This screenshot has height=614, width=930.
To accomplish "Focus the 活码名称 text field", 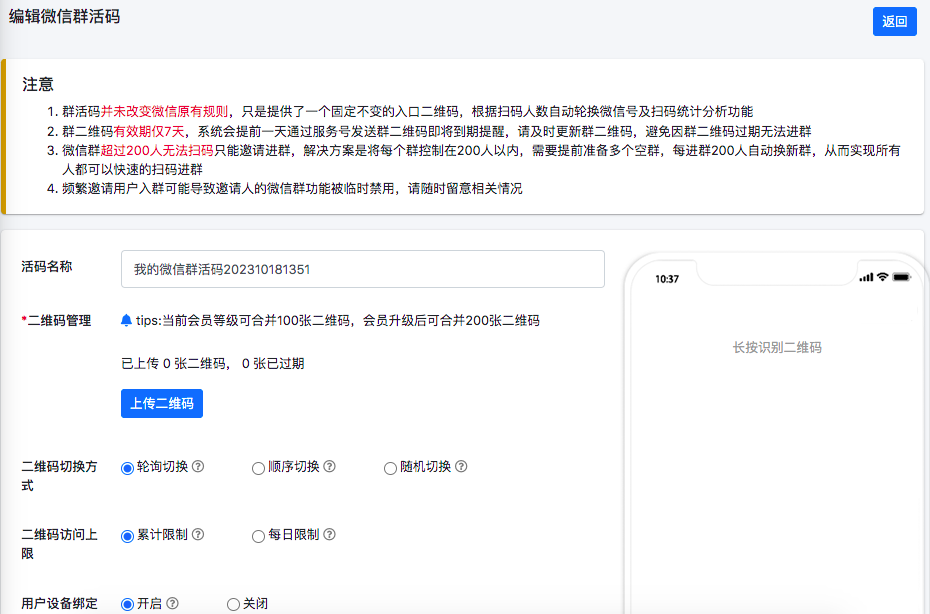I will [362, 269].
